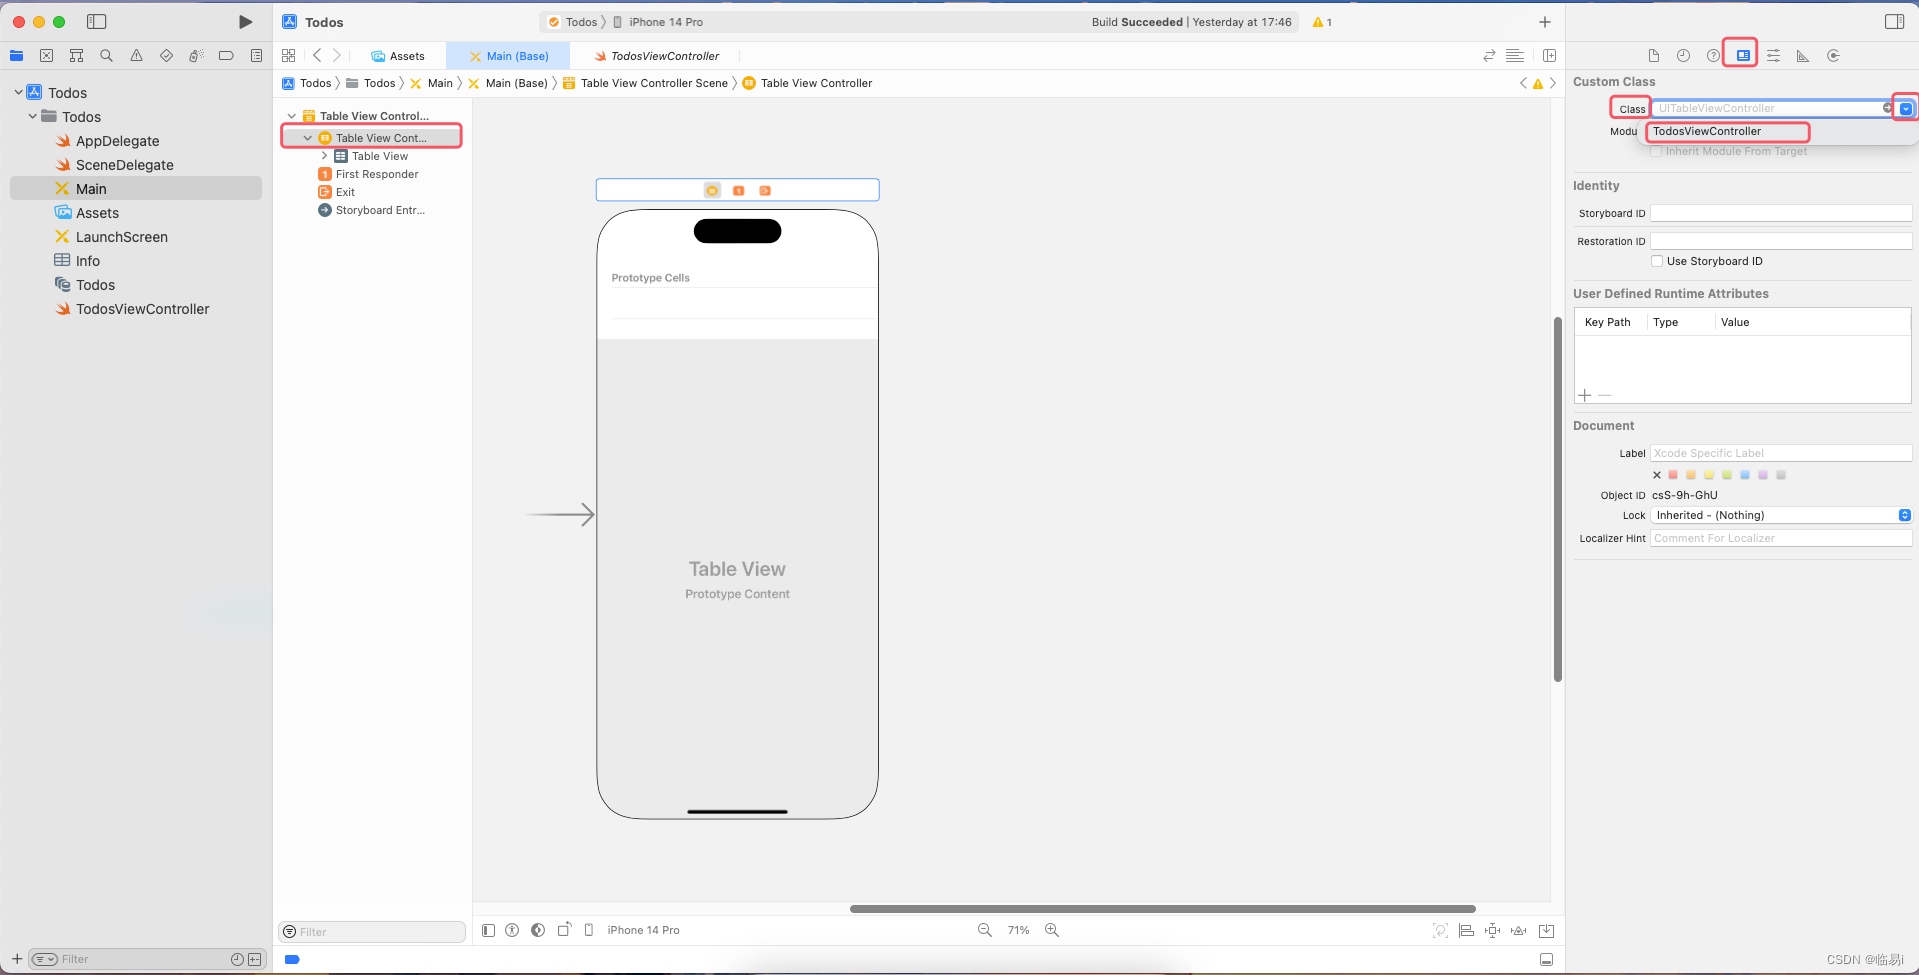Open the Identity inspector icon
Screen dimensions: 1919x975
pyautogui.click(x=1743, y=56)
